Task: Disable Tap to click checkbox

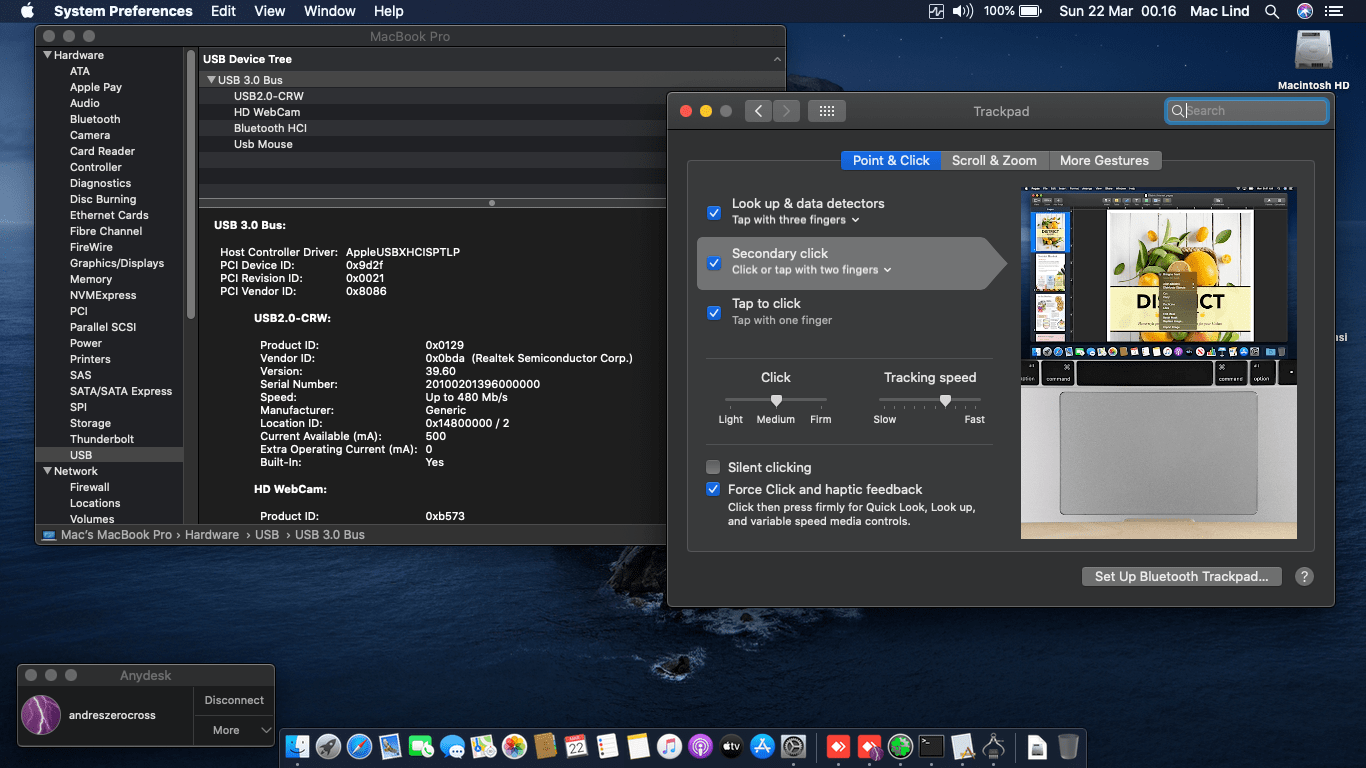Action: (714, 312)
